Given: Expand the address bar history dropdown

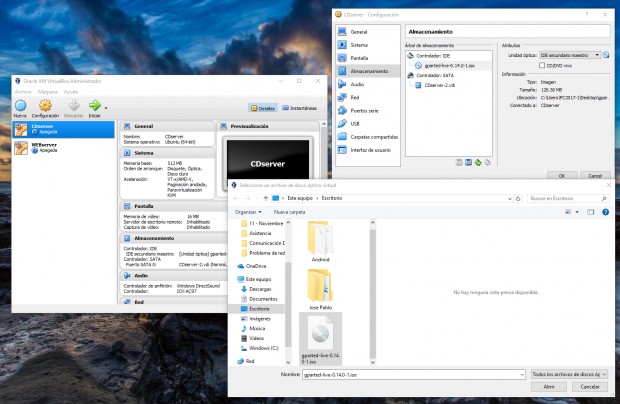Looking at the screenshot, I should (x=510, y=198).
